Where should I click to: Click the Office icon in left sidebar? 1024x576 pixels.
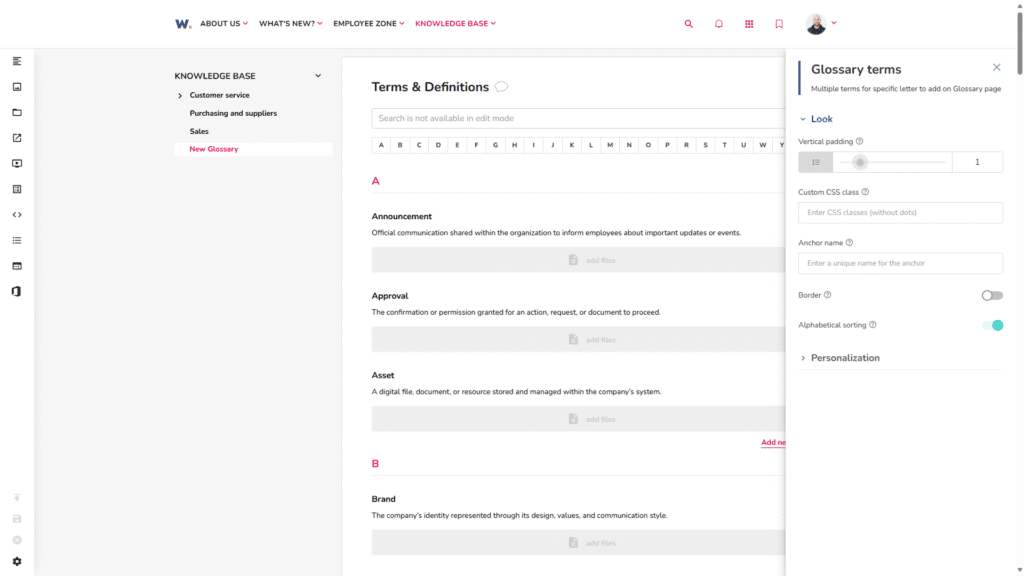click(x=17, y=291)
